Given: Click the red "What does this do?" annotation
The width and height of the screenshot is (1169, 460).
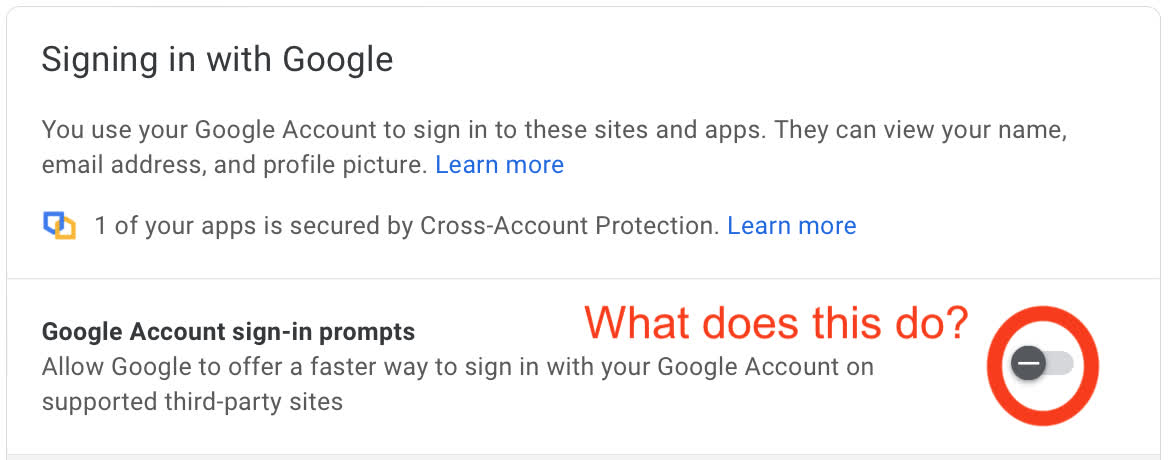Looking at the screenshot, I should click(x=776, y=324).
